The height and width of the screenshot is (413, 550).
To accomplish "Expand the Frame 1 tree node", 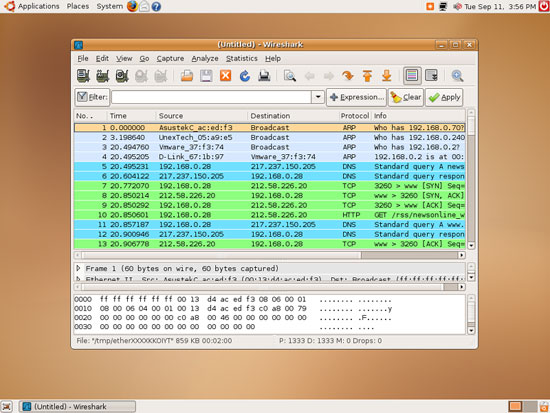I will tap(79, 268).
